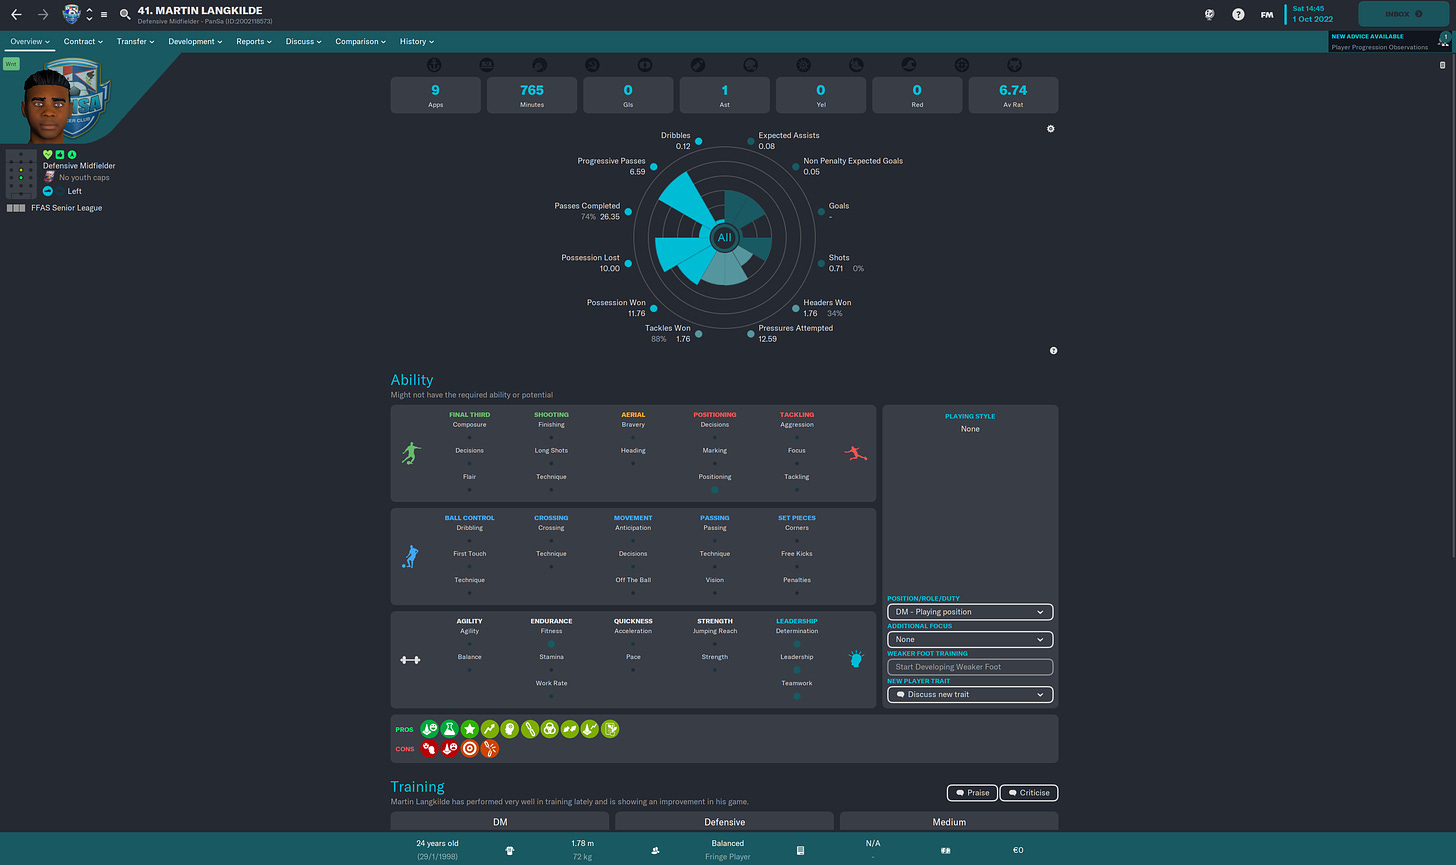Open the hamburger list menu beside club badge
This screenshot has width=1456, height=865.
pos(104,15)
